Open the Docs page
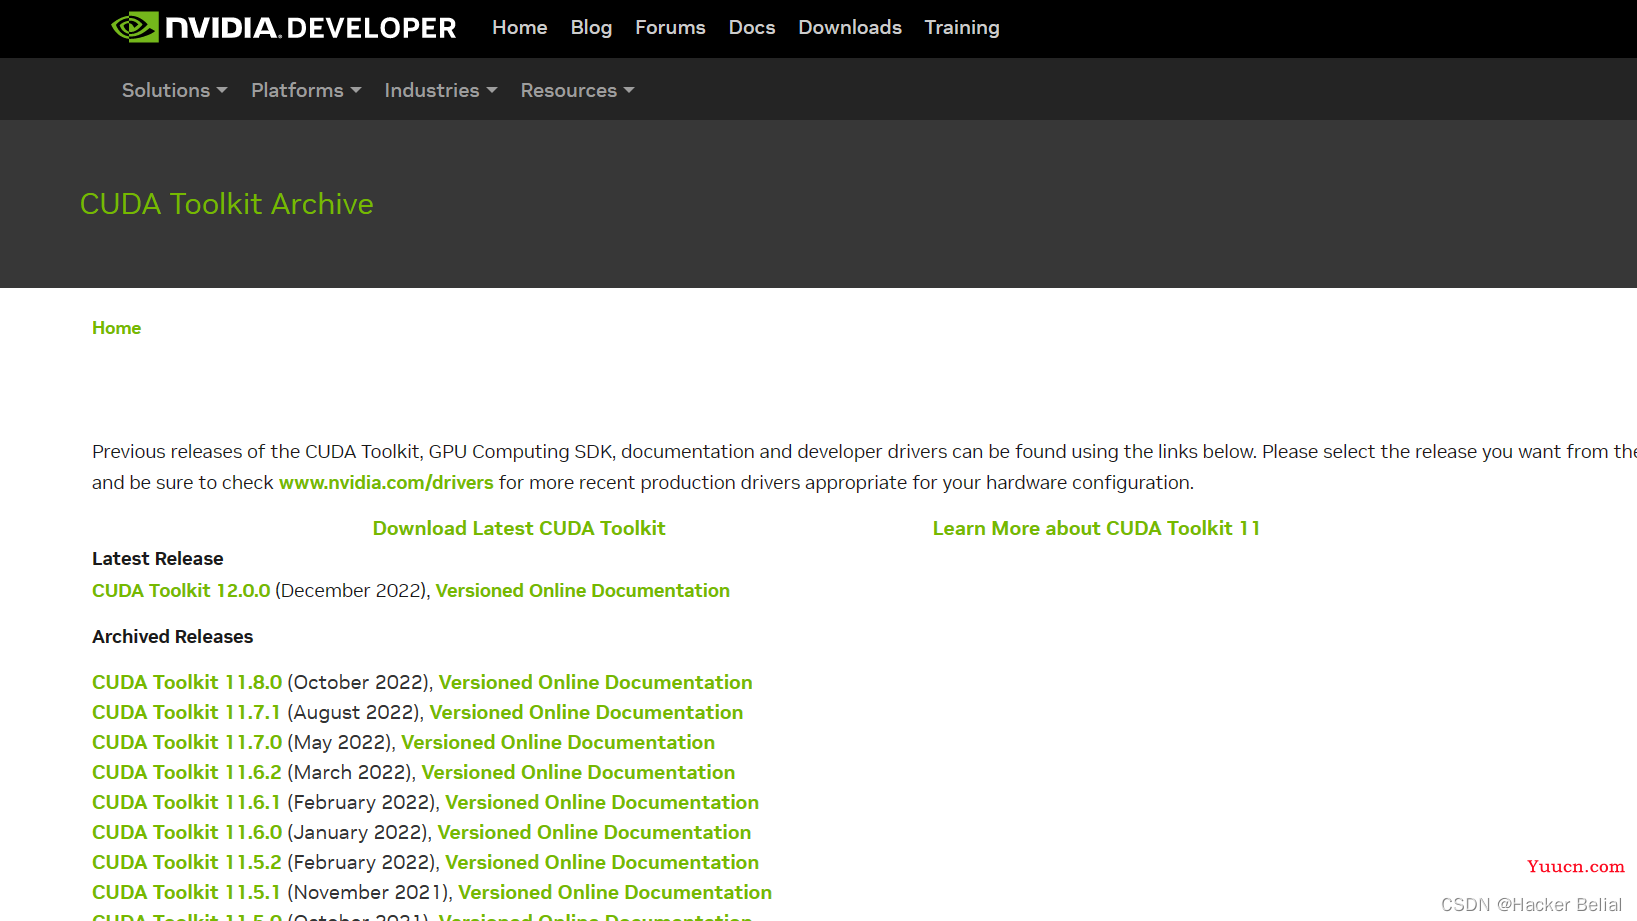Image resolution: width=1637 pixels, height=921 pixels. click(752, 27)
